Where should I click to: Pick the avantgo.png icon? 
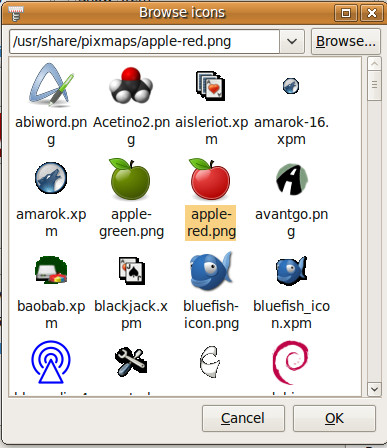coord(291,179)
